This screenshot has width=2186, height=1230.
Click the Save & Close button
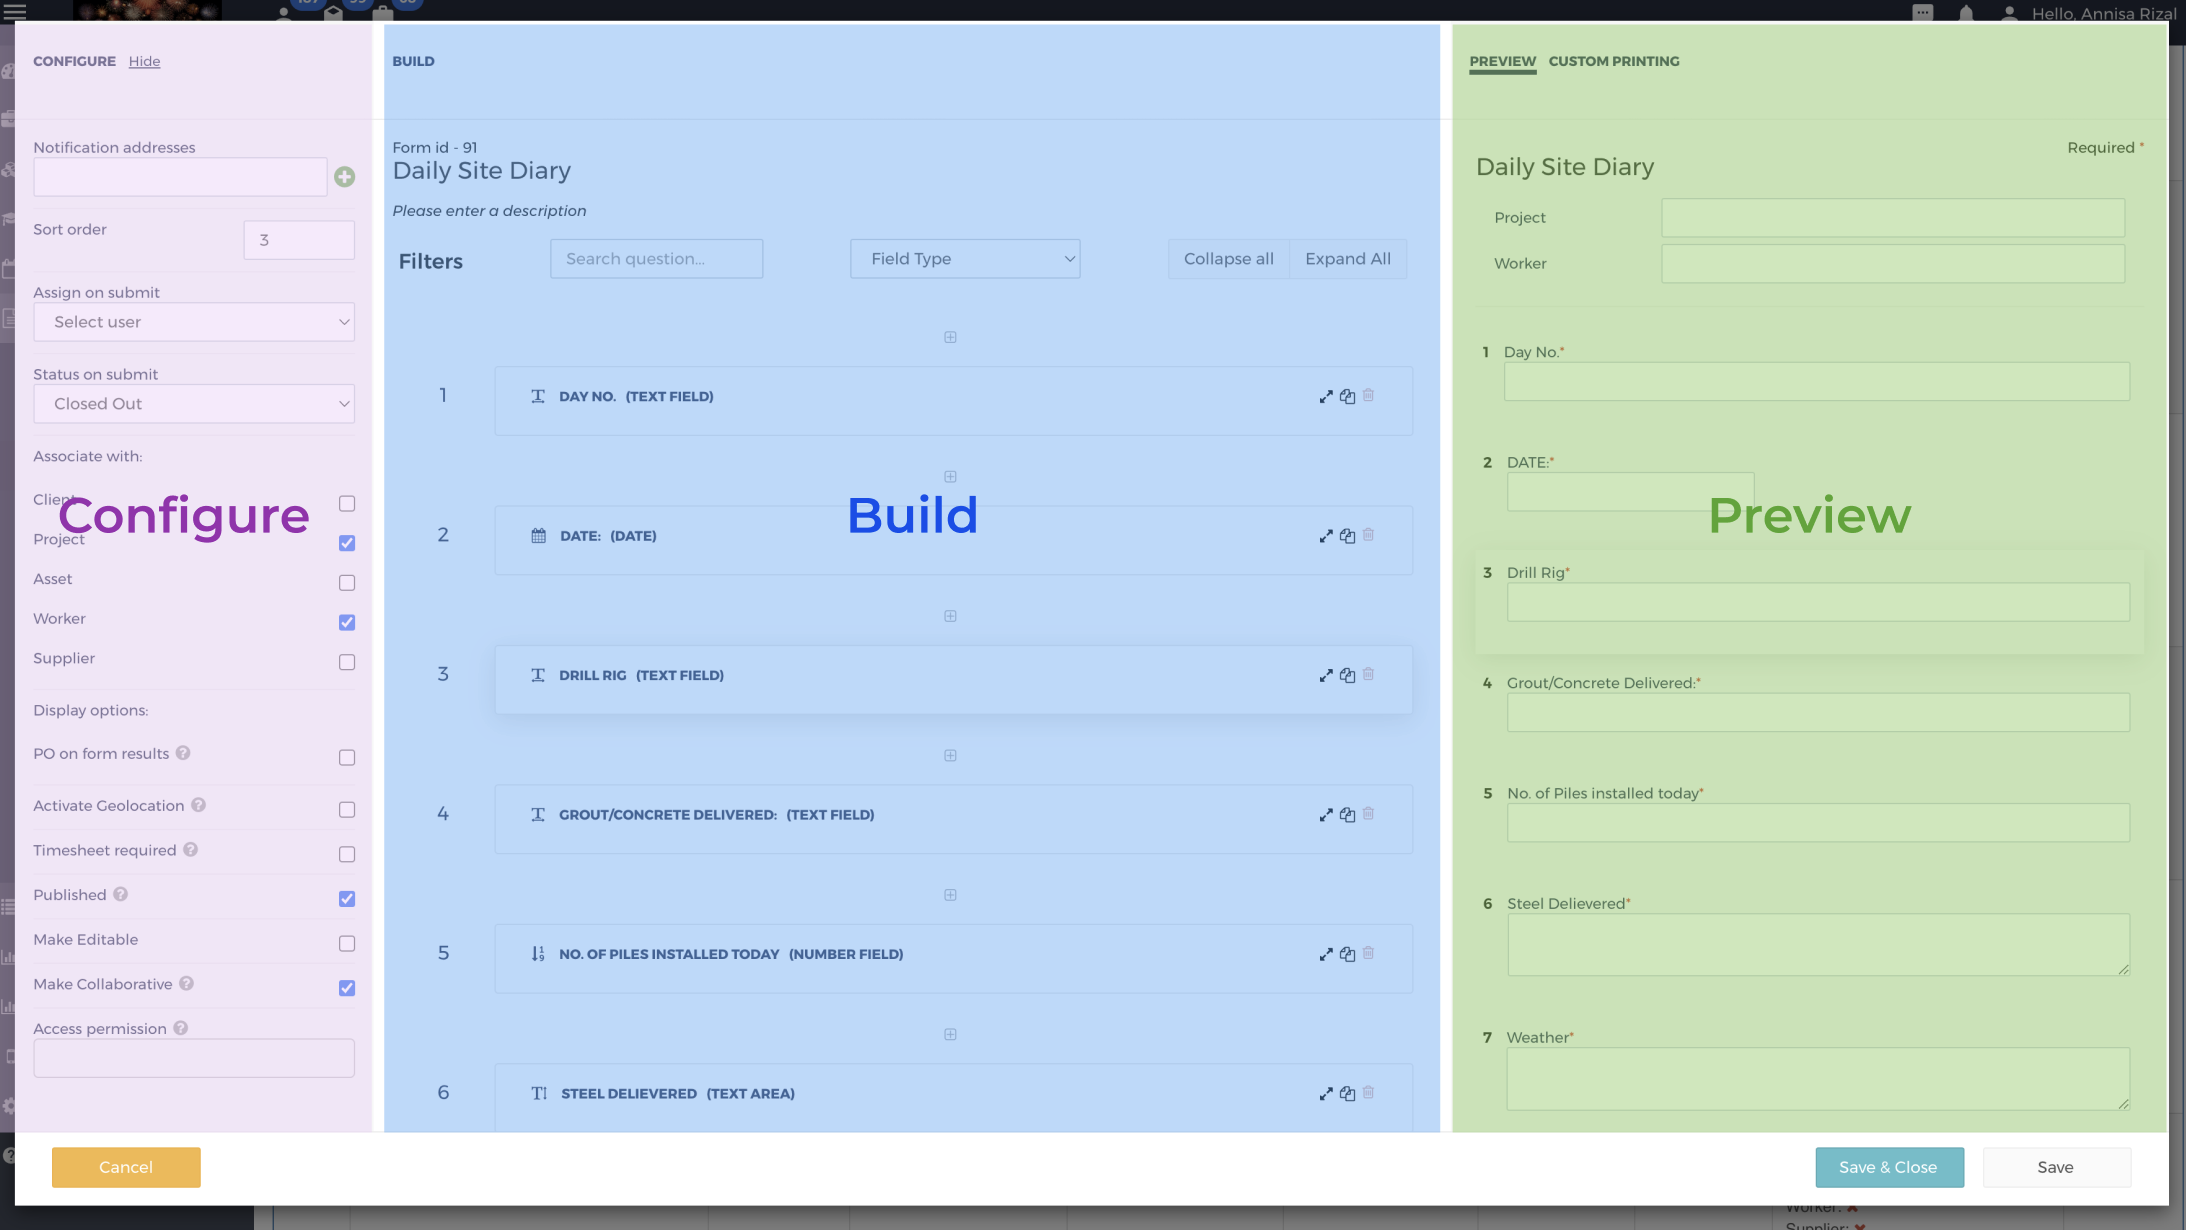(x=1888, y=1167)
